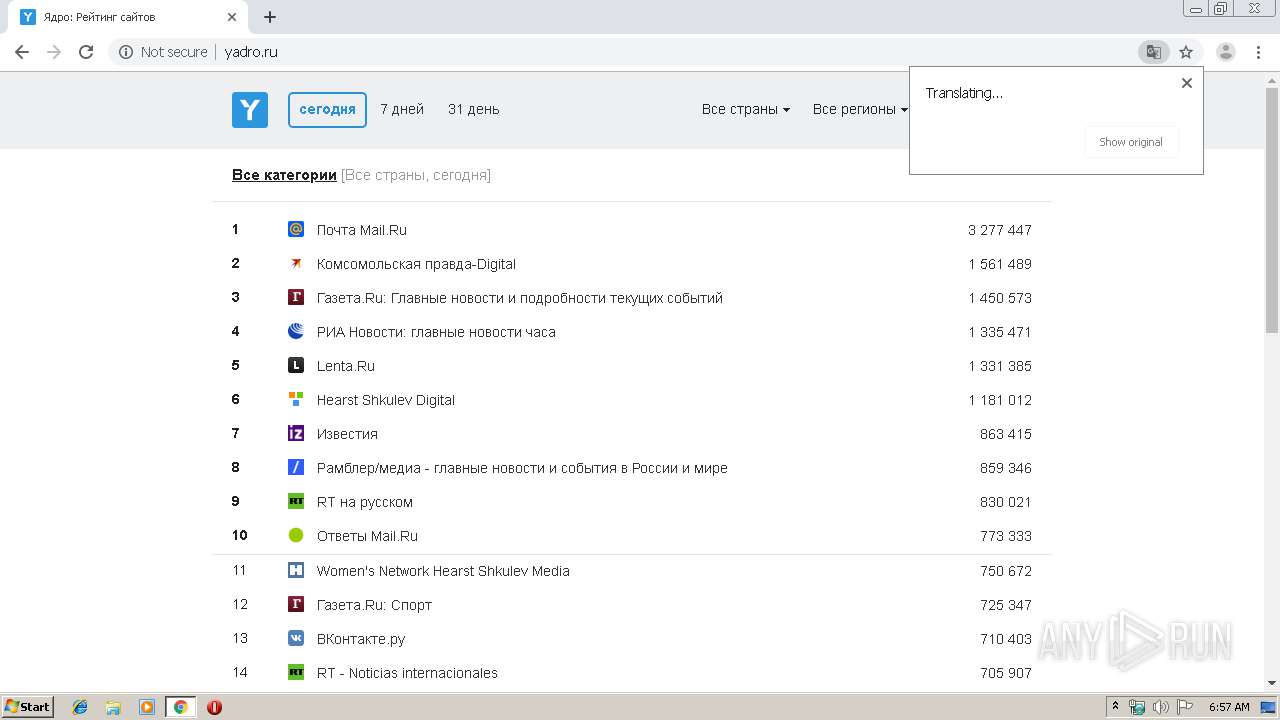Image resolution: width=1280 pixels, height=720 pixels.
Task: Open the Hearst Shkulev Digital link
Action: 386,400
